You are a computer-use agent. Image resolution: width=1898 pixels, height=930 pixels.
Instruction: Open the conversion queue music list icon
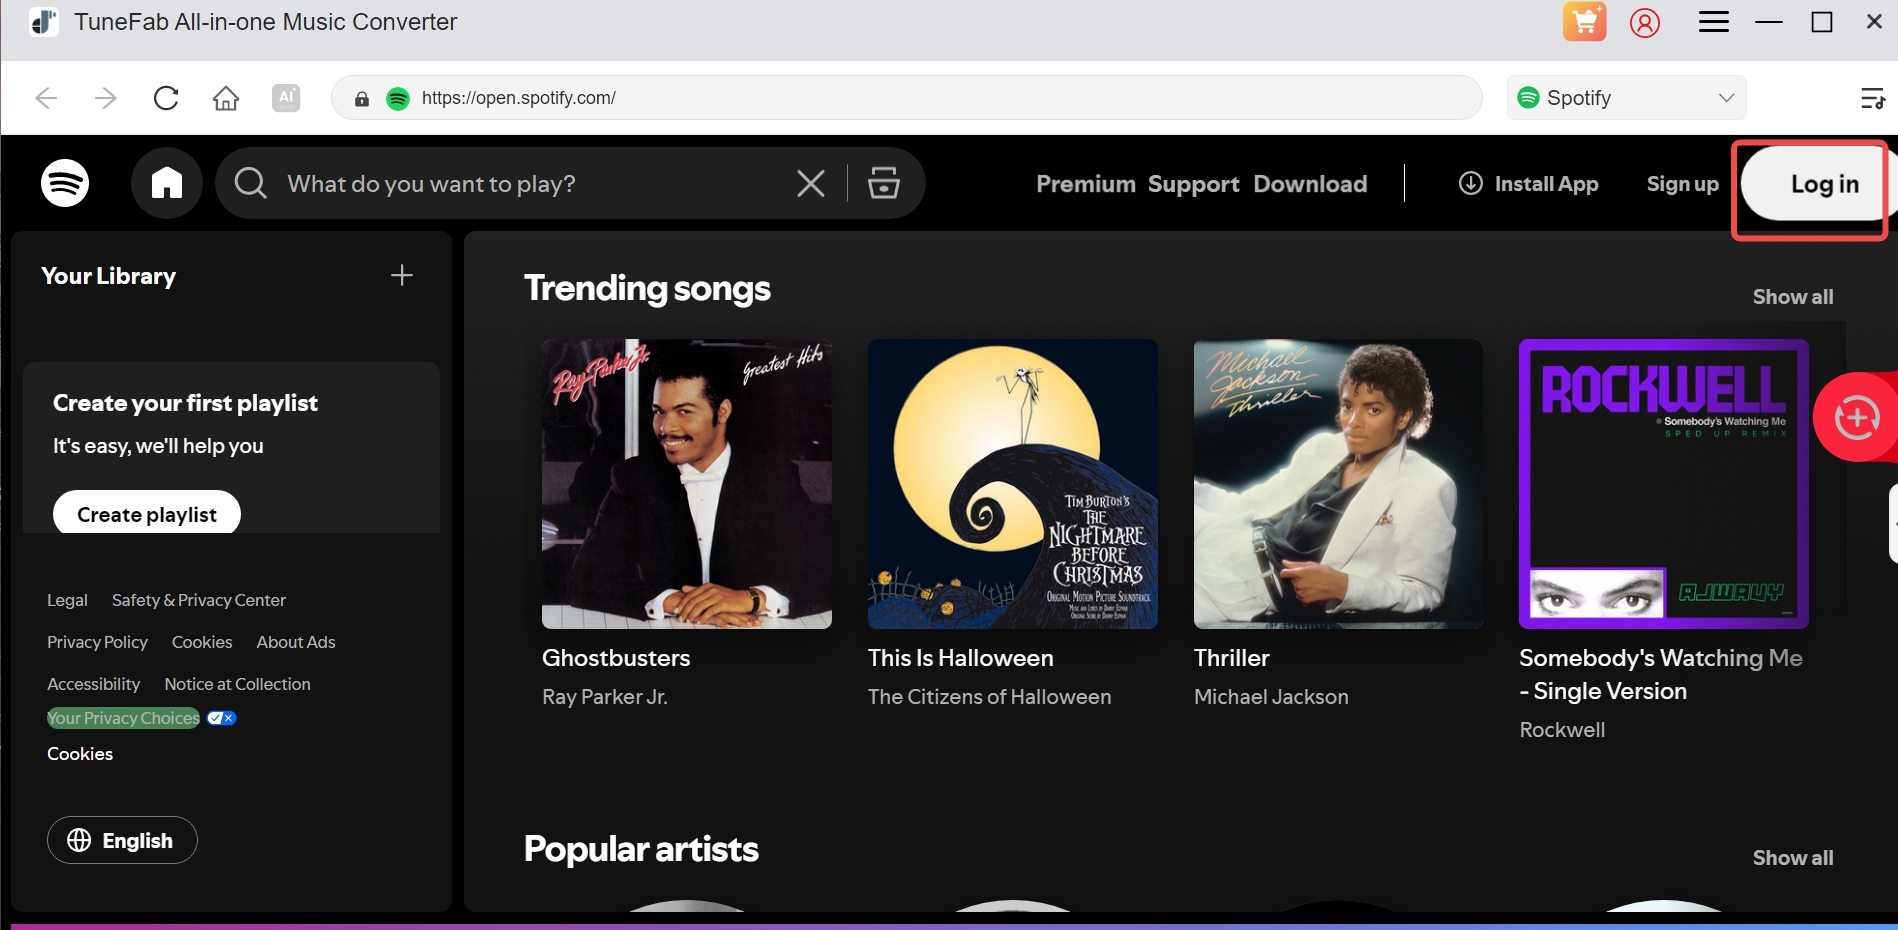1875,97
